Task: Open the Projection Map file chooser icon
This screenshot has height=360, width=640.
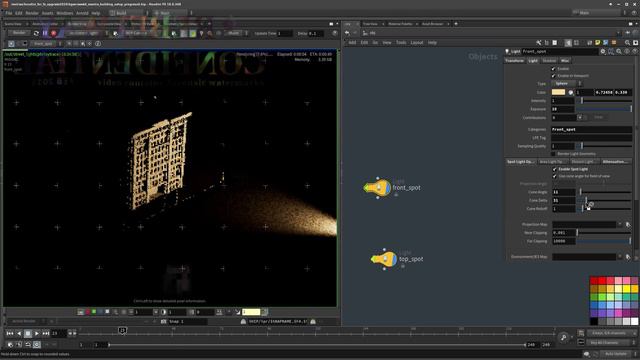Action: point(628,224)
